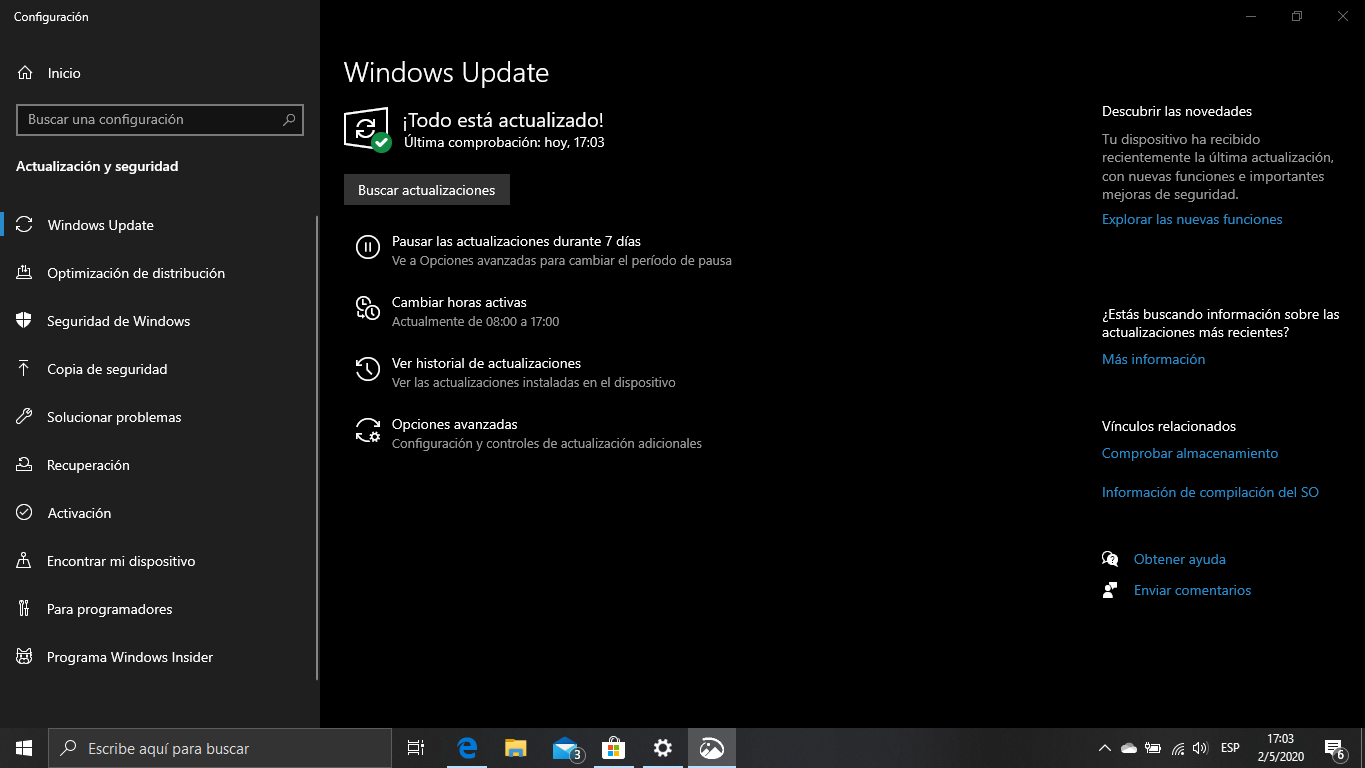Click the Más información link

pyautogui.click(x=1153, y=359)
